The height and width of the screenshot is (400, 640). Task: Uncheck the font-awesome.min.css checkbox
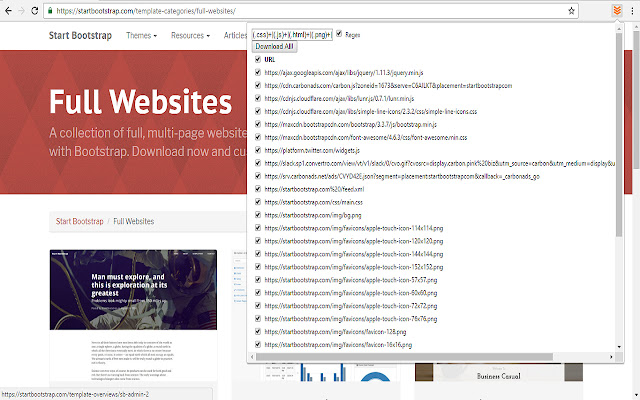tap(258, 137)
